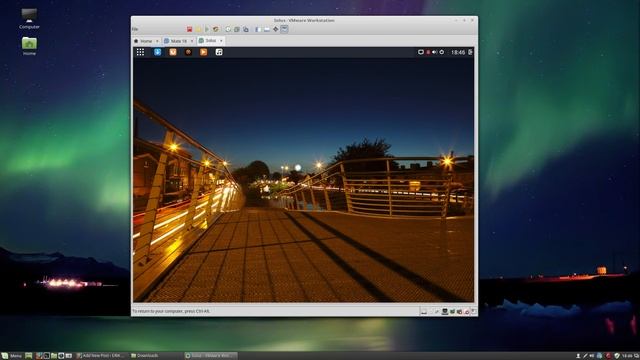
Task: Click the orange square icon in Solus panel
Action: (173, 52)
